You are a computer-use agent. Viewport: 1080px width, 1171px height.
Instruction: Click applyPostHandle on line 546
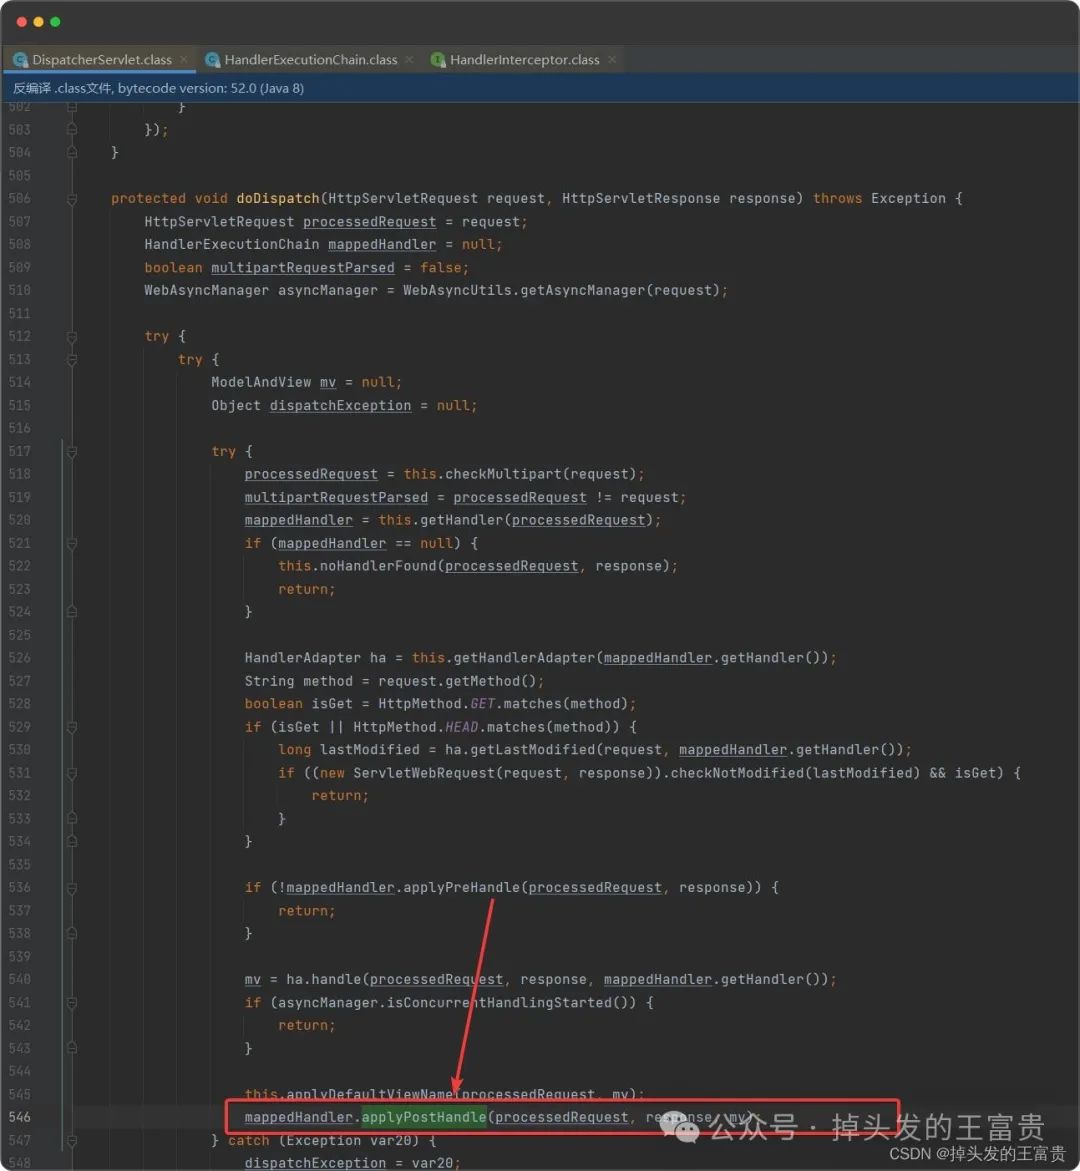coord(423,1117)
